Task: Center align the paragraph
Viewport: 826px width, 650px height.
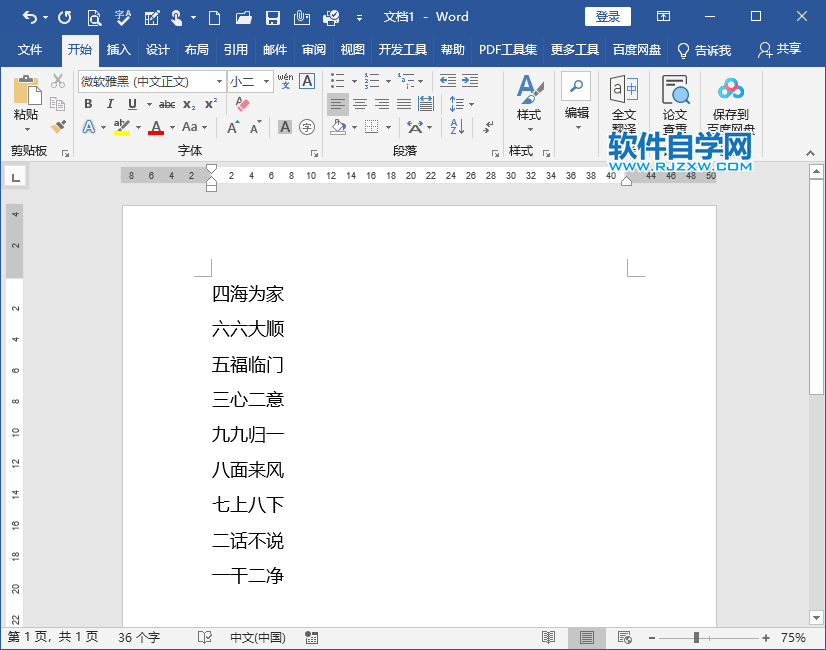Action: pos(359,103)
